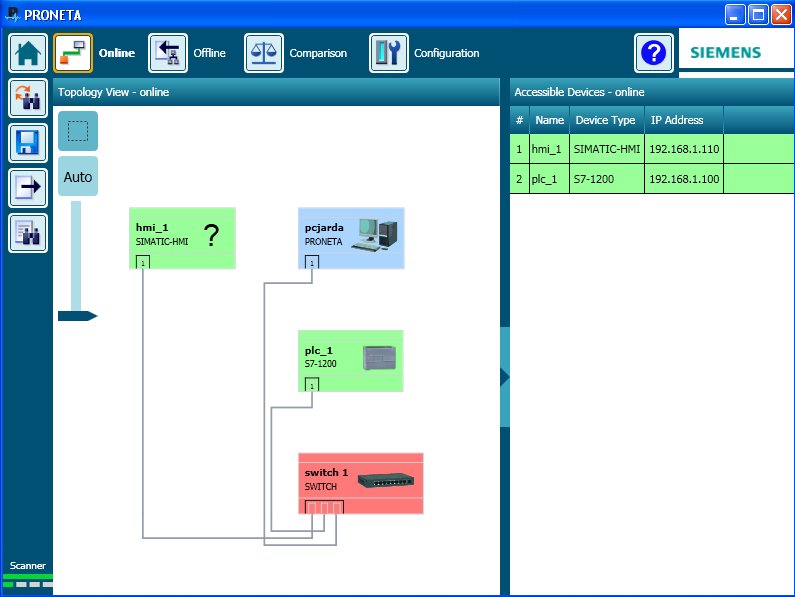Click the Auto layout button
Image resolution: width=795 pixels, height=597 pixels.
click(78, 177)
